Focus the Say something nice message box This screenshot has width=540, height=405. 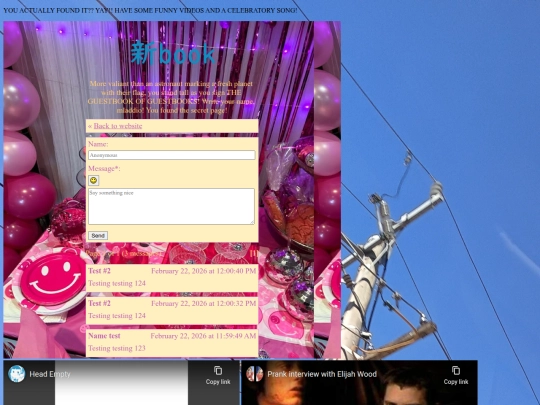(x=172, y=206)
